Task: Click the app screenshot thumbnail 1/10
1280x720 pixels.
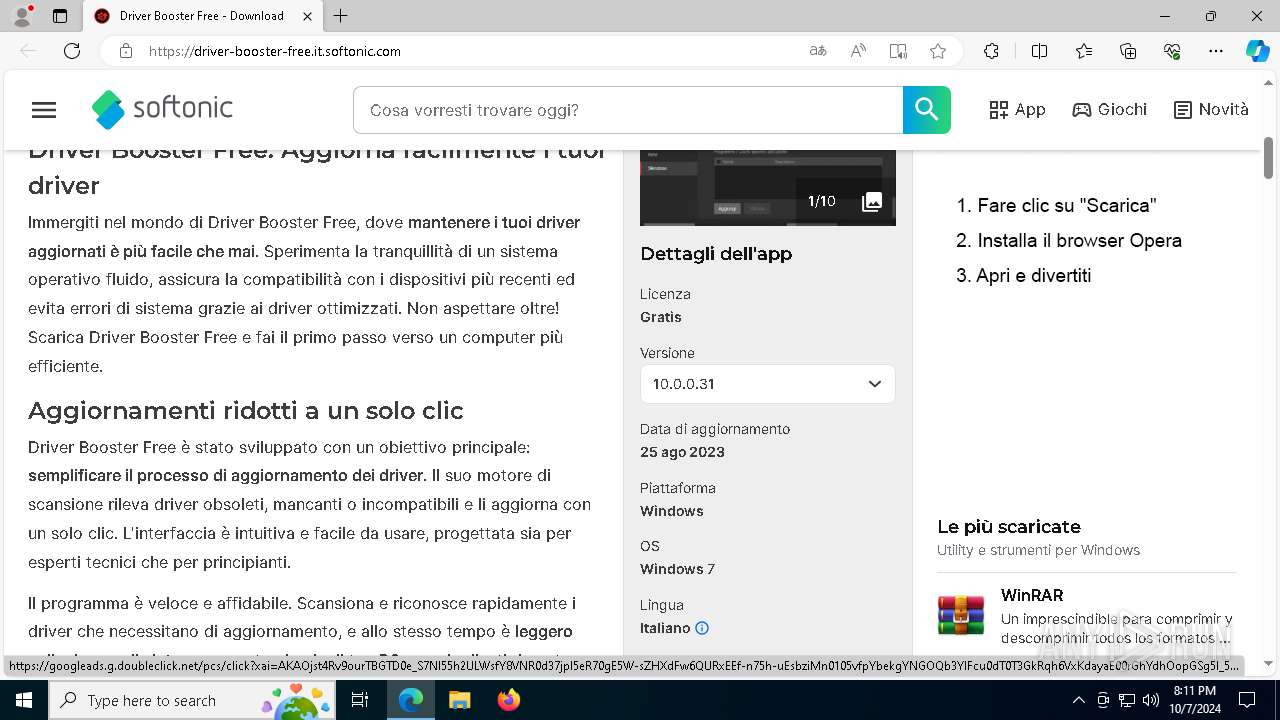Action: (768, 188)
